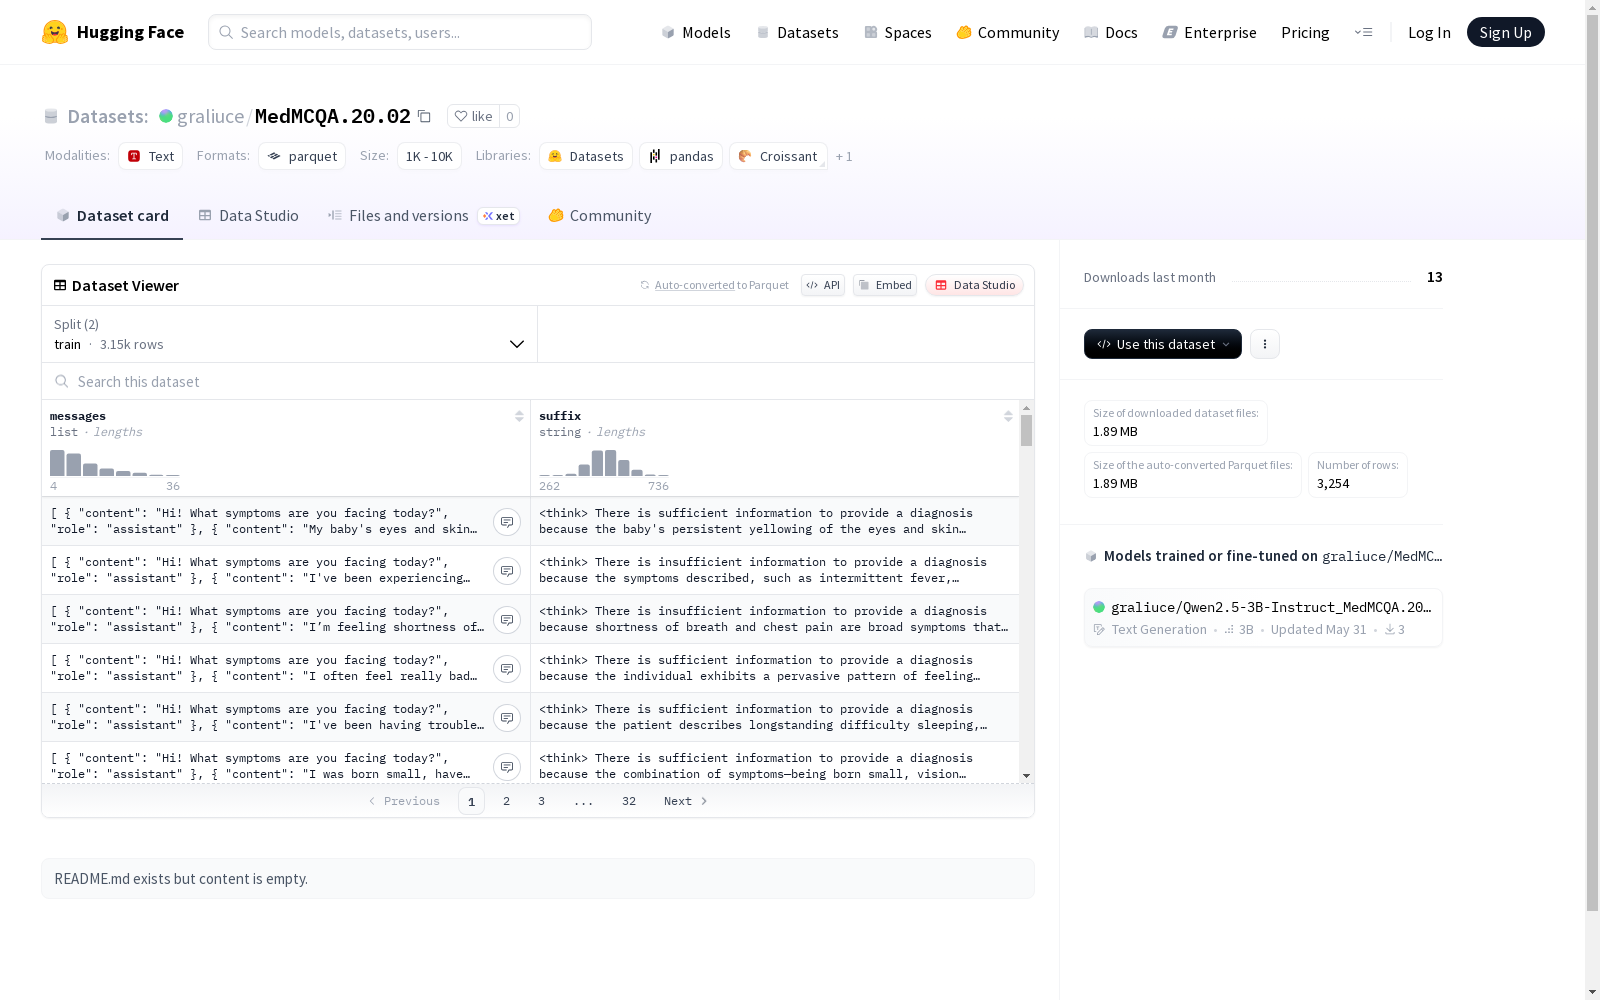Select the Dataset card tab
The image size is (1600, 1000).
point(112,216)
